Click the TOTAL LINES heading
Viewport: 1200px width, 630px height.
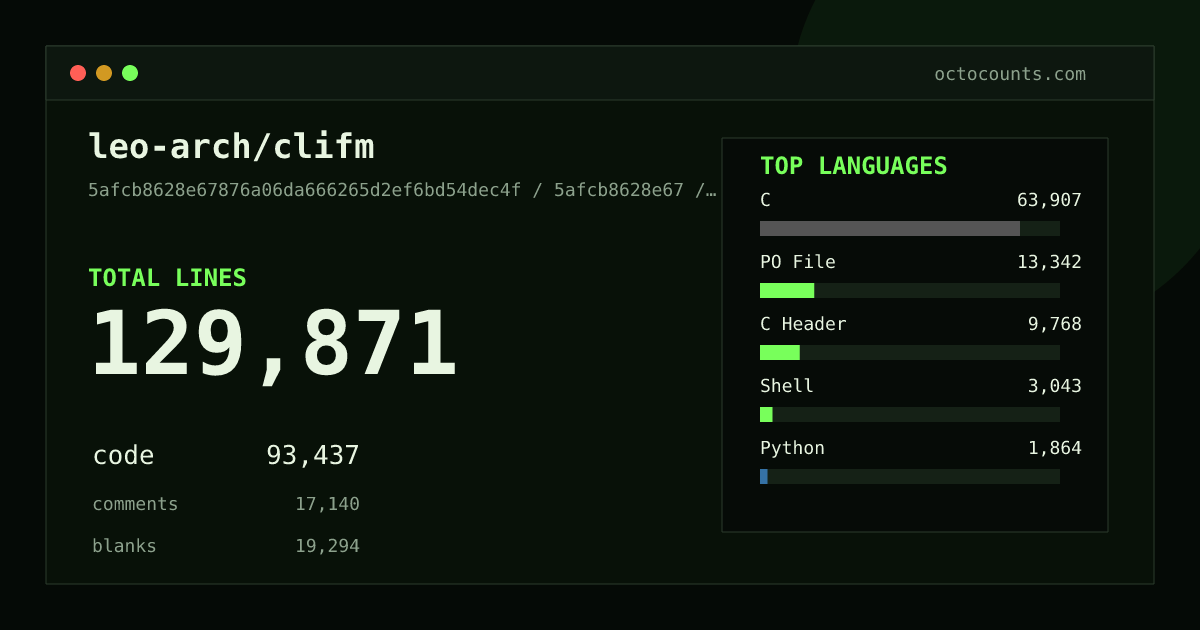click(x=167, y=278)
